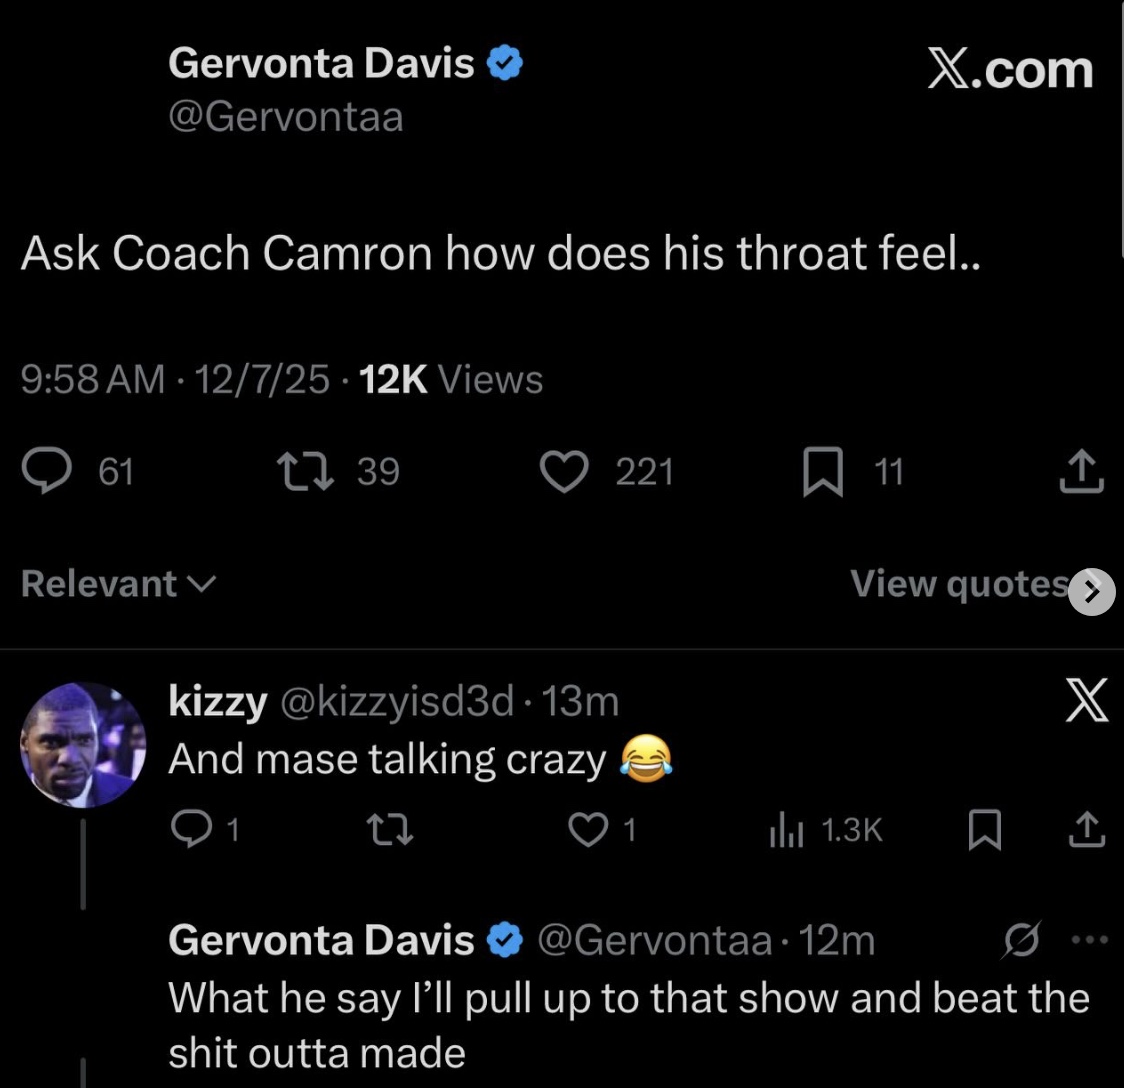Image resolution: width=1124 pixels, height=1088 pixels.
Task: Share kizzy's reply
Action: pyautogui.click(x=1089, y=830)
